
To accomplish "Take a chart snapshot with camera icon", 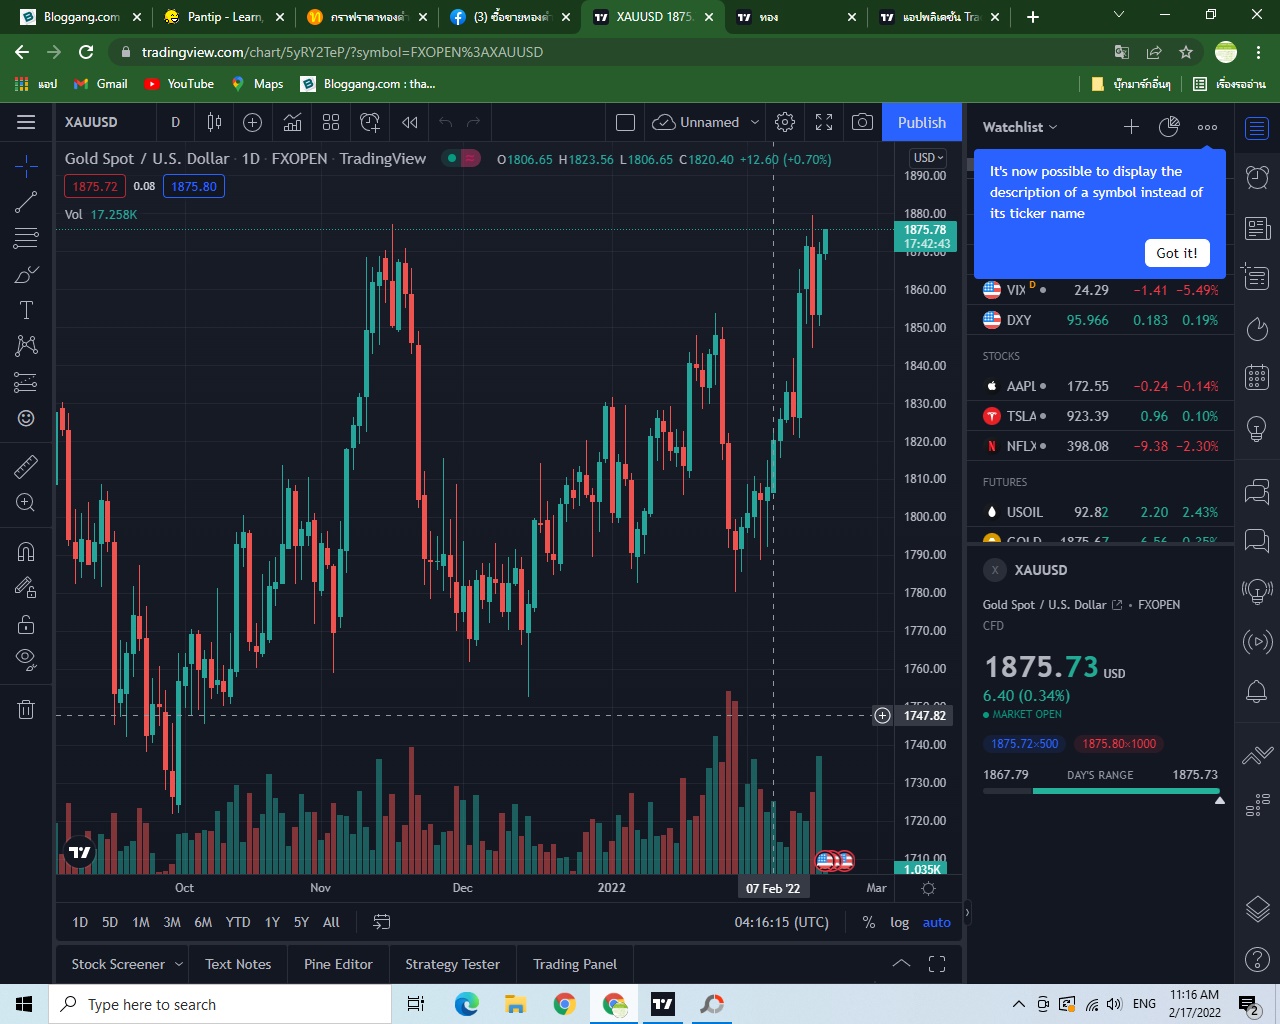I will click(862, 122).
